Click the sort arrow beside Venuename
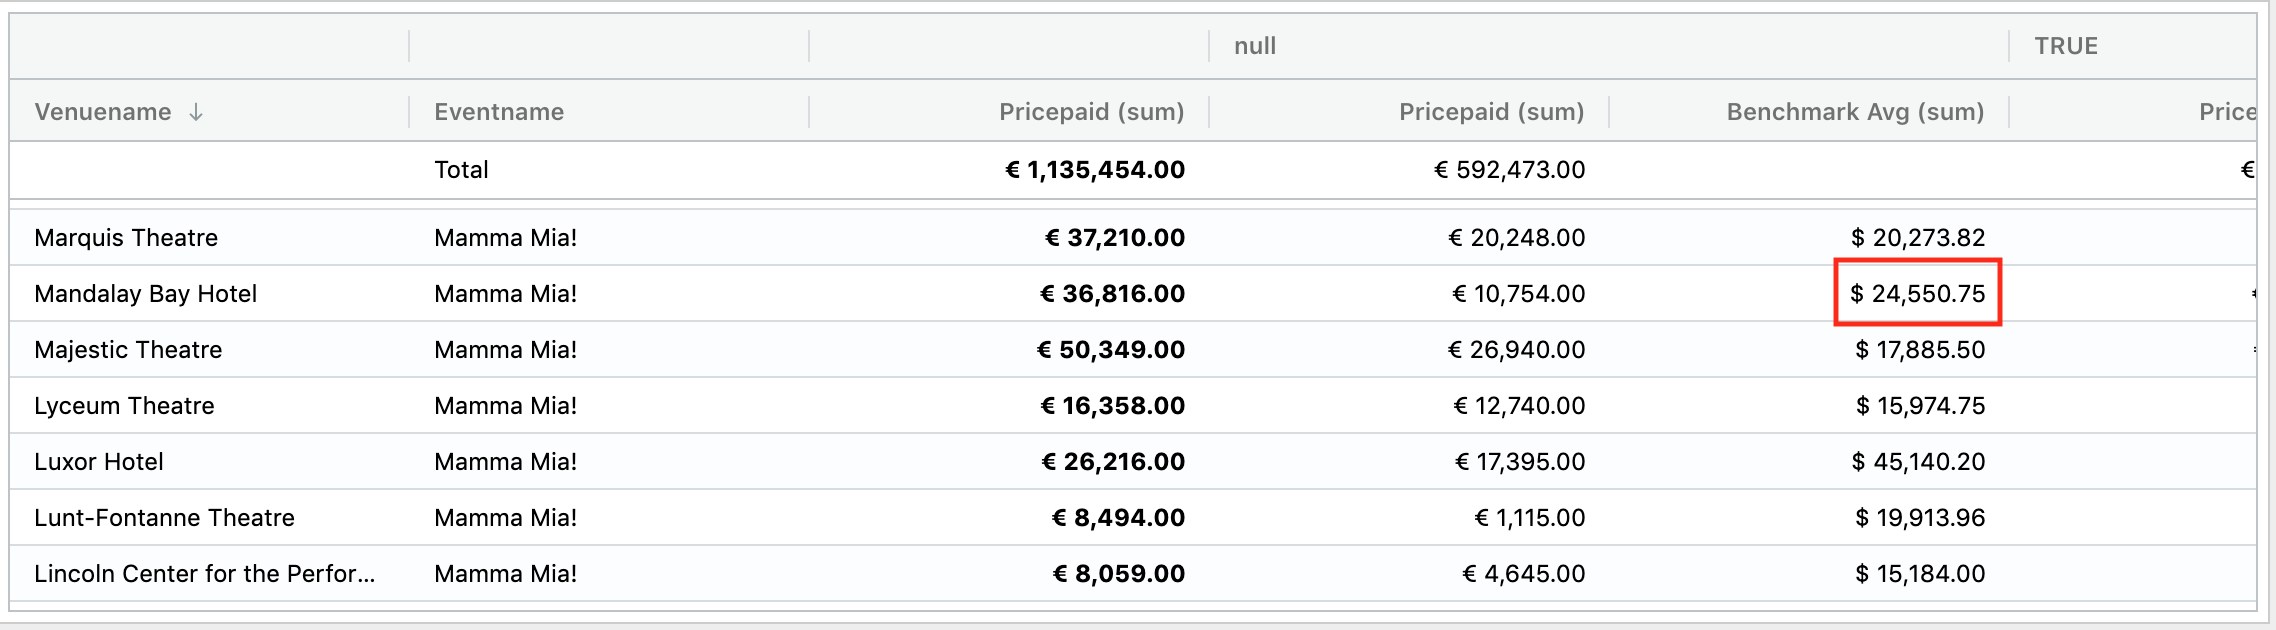2276x630 pixels. click(x=196, y=112)
